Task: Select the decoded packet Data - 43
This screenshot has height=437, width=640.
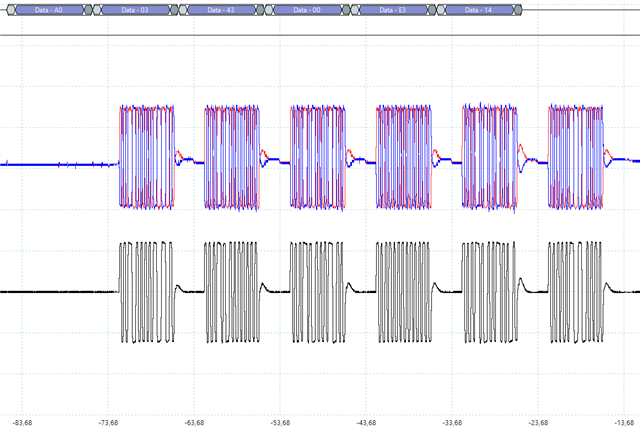Action: tap(221, 10)
